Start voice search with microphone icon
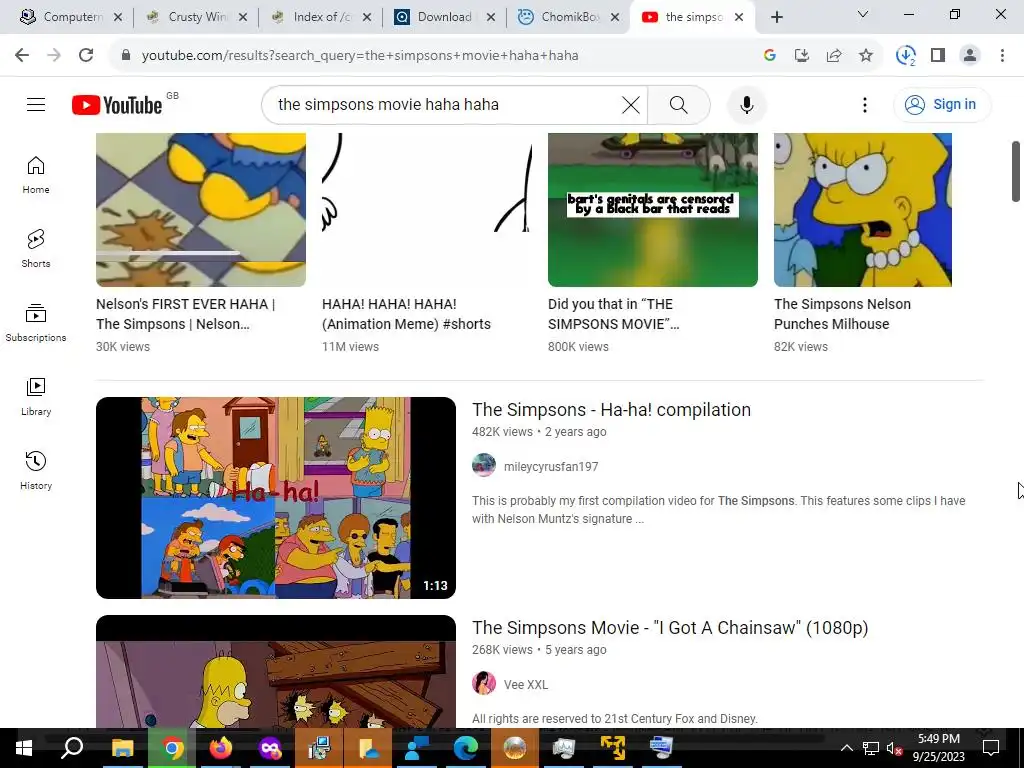 point(746,104)
